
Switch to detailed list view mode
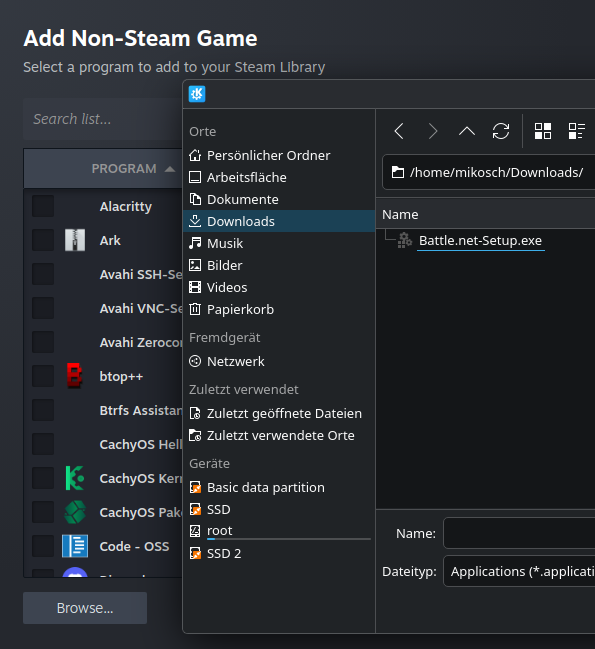[x=577, y=131]
